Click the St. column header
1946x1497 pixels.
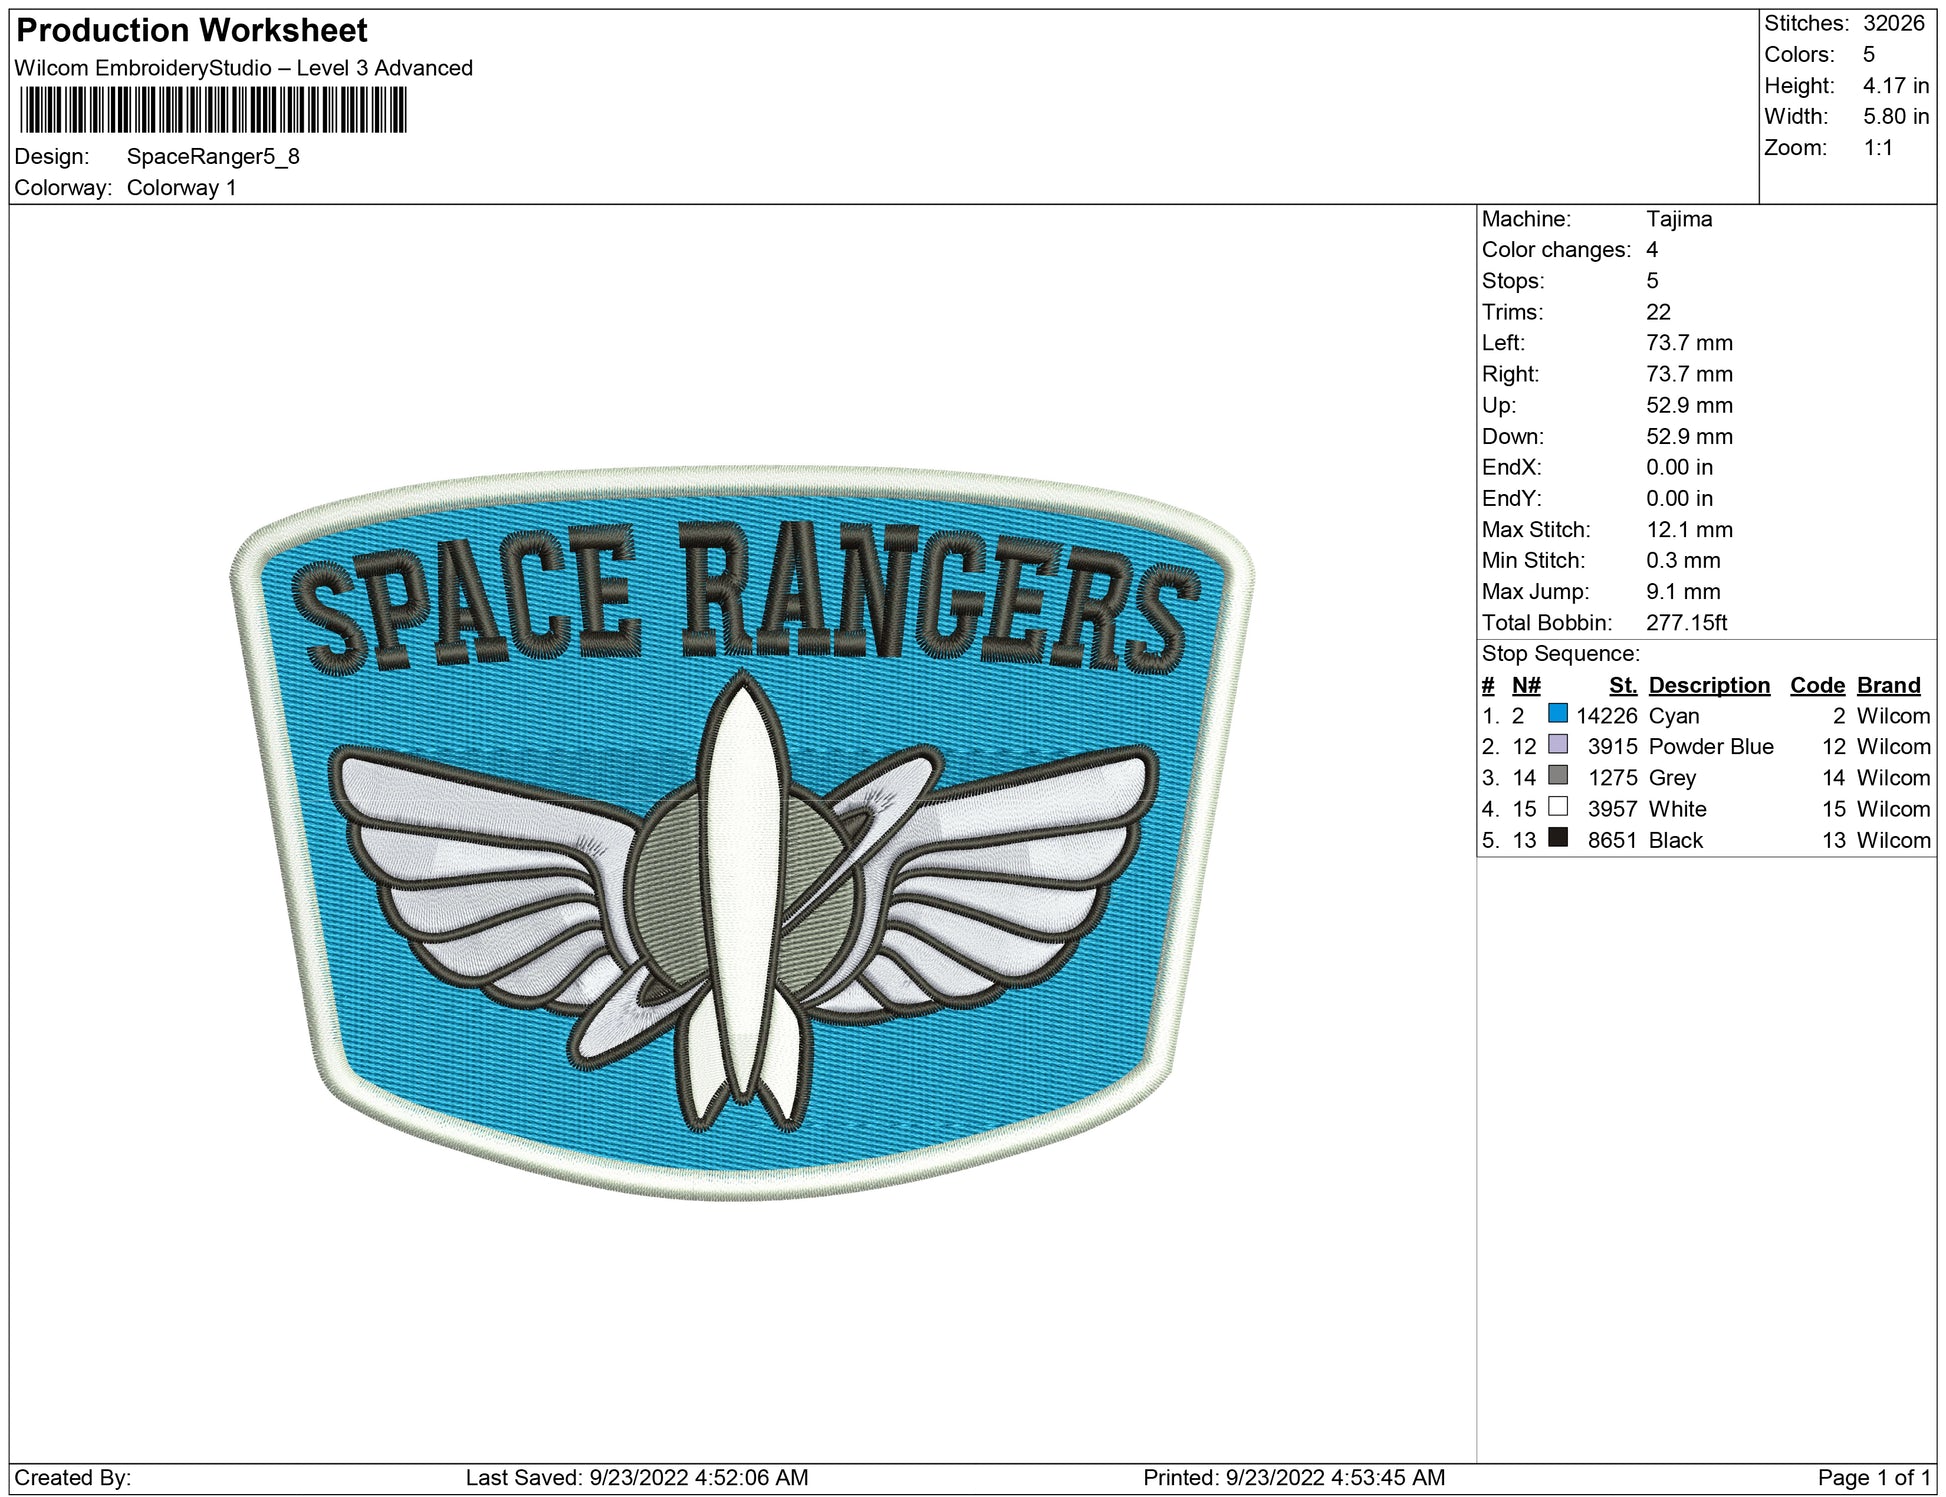coord(1622,685)
